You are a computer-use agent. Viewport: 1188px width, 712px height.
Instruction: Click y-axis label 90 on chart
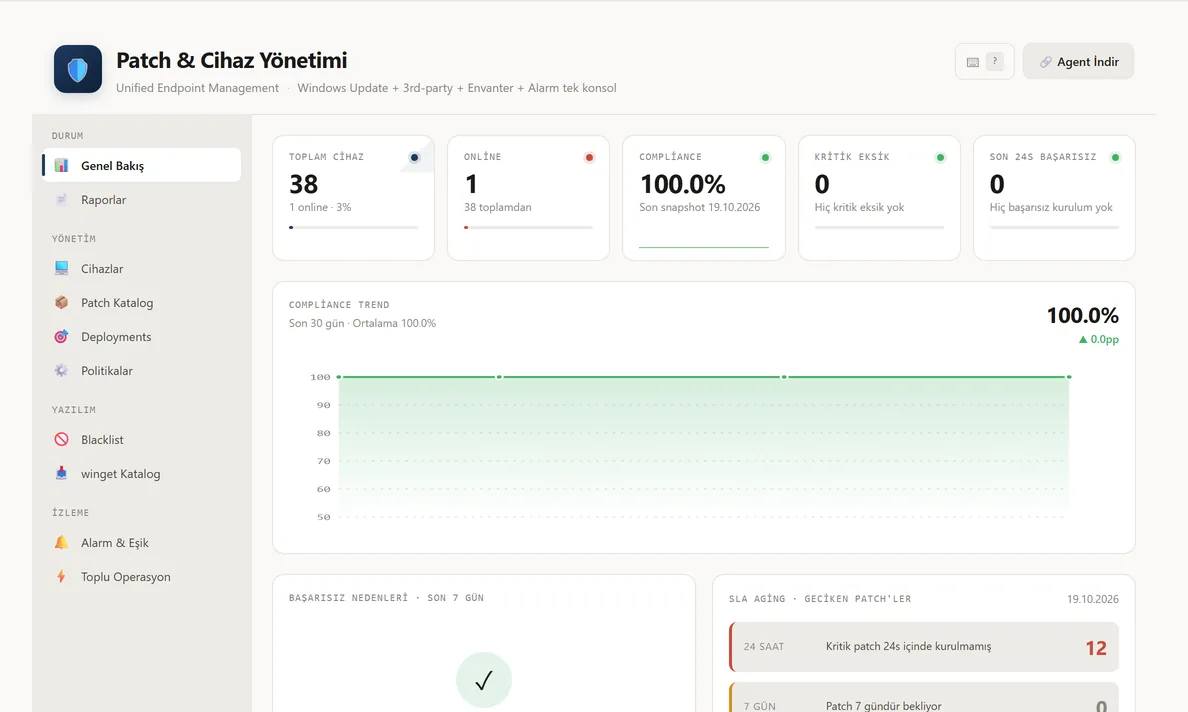tap(324, 405)
